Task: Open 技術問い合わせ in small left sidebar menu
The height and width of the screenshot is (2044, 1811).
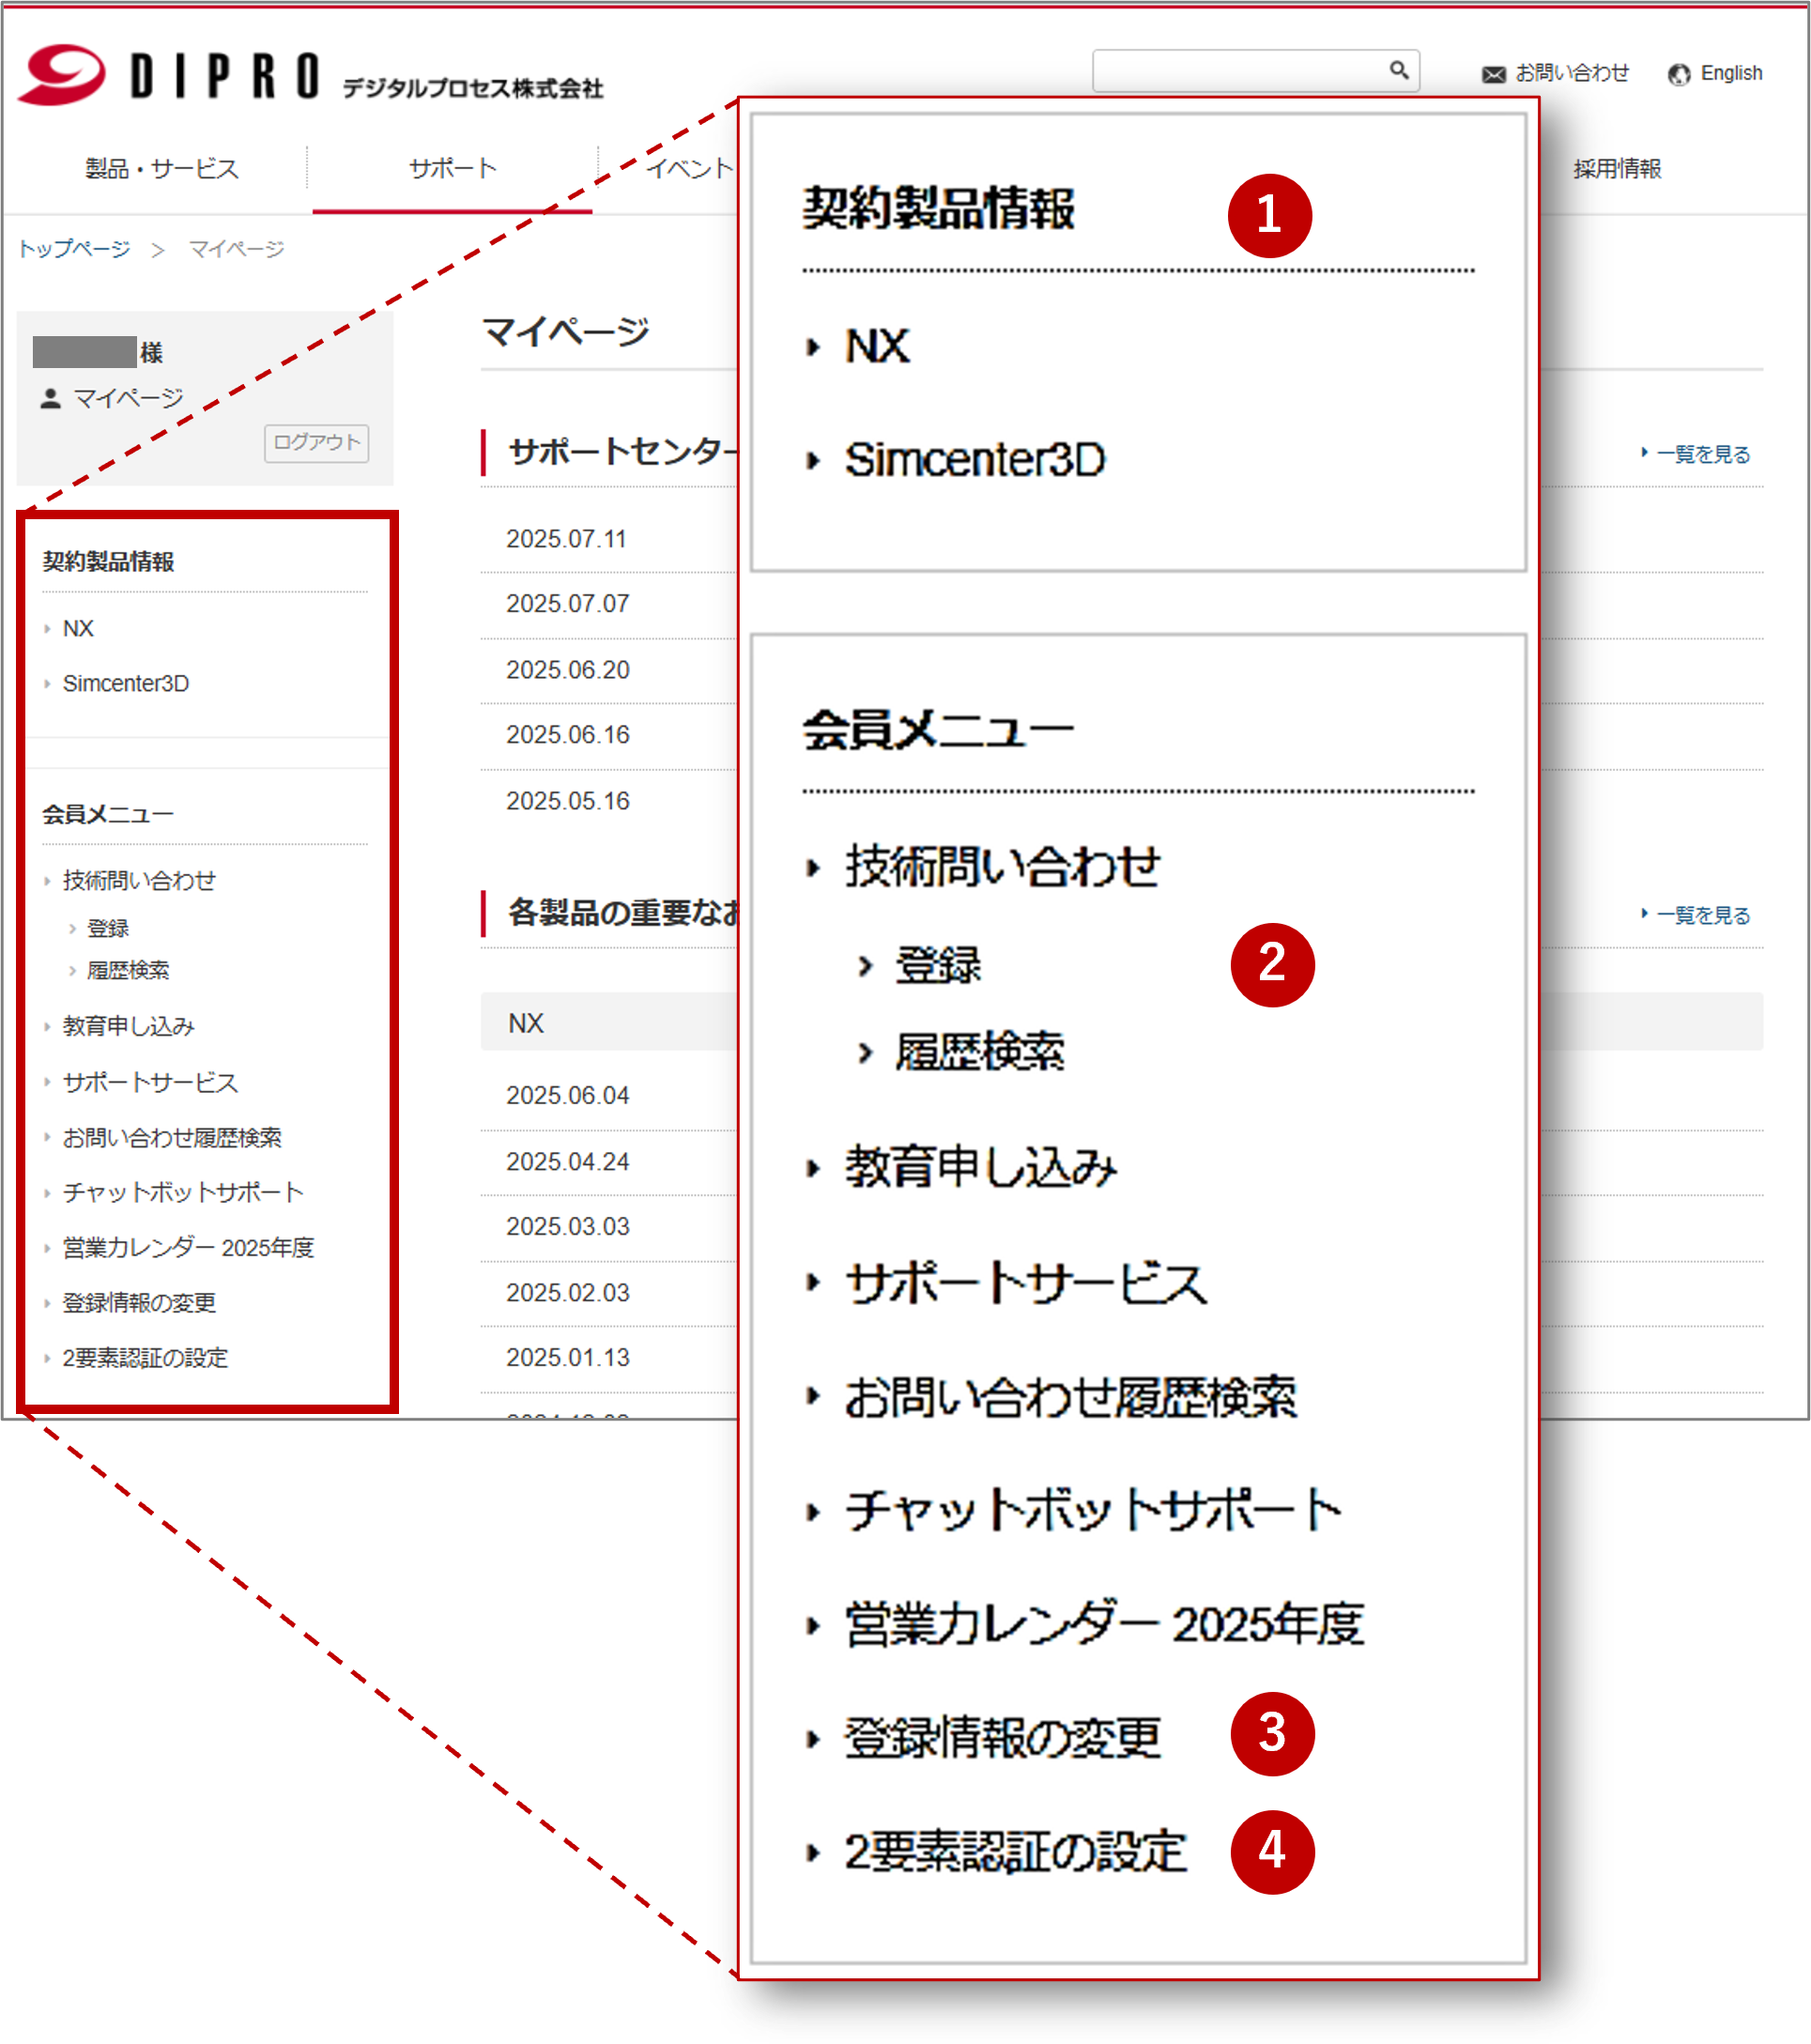Action: [139, 880]
